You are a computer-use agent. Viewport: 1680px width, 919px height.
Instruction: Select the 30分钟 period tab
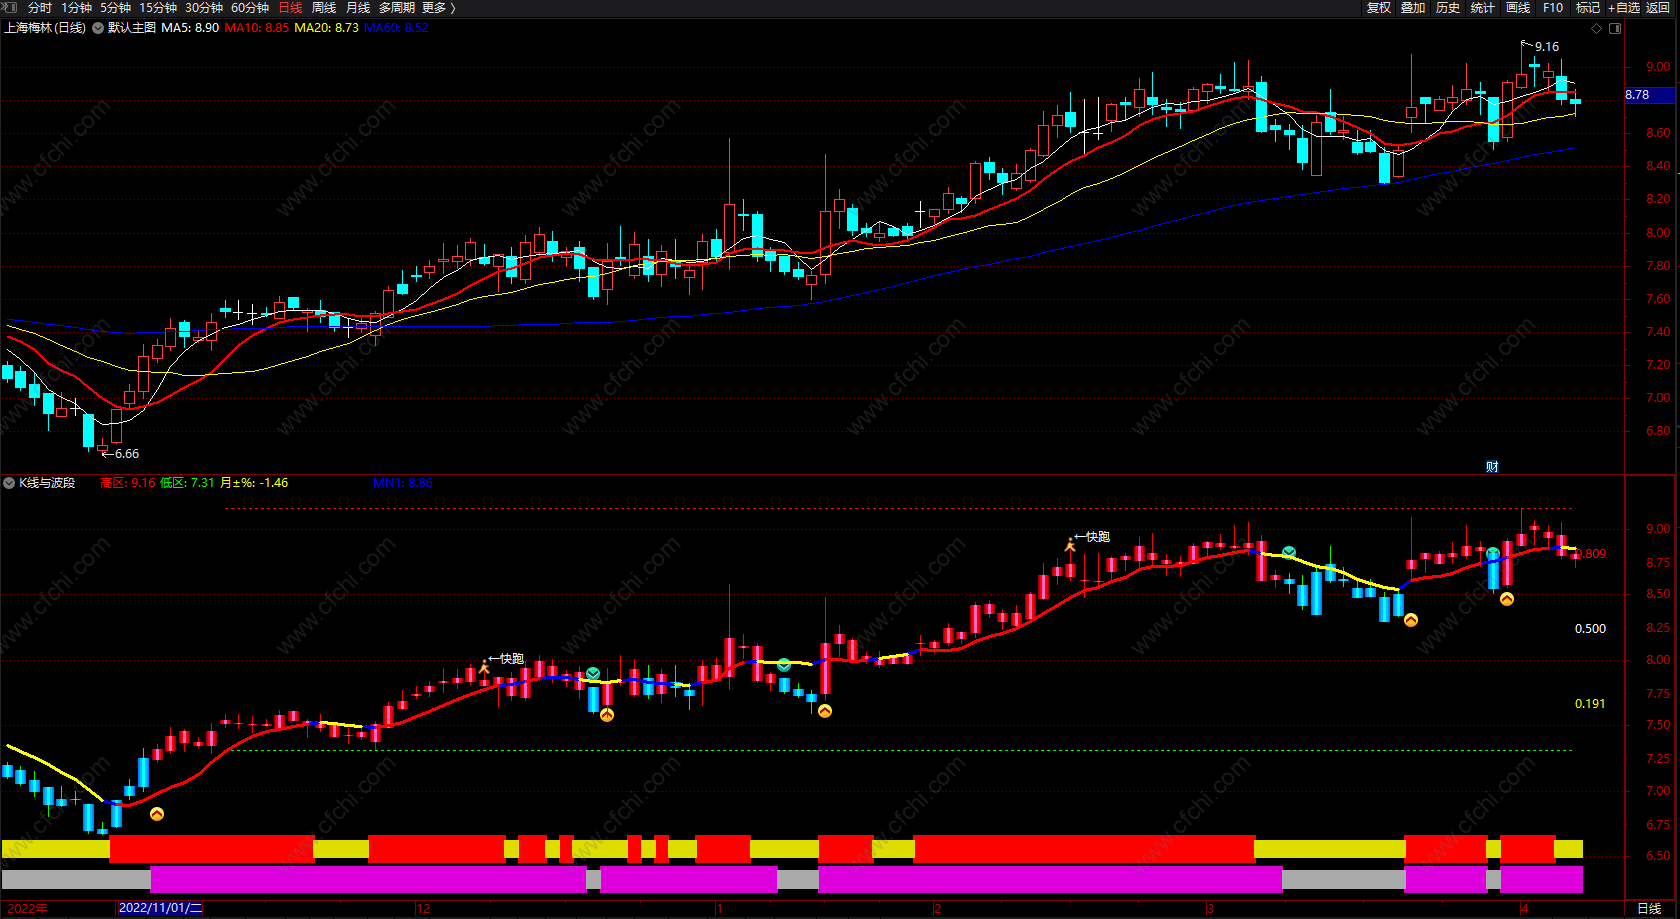[204, 8]
